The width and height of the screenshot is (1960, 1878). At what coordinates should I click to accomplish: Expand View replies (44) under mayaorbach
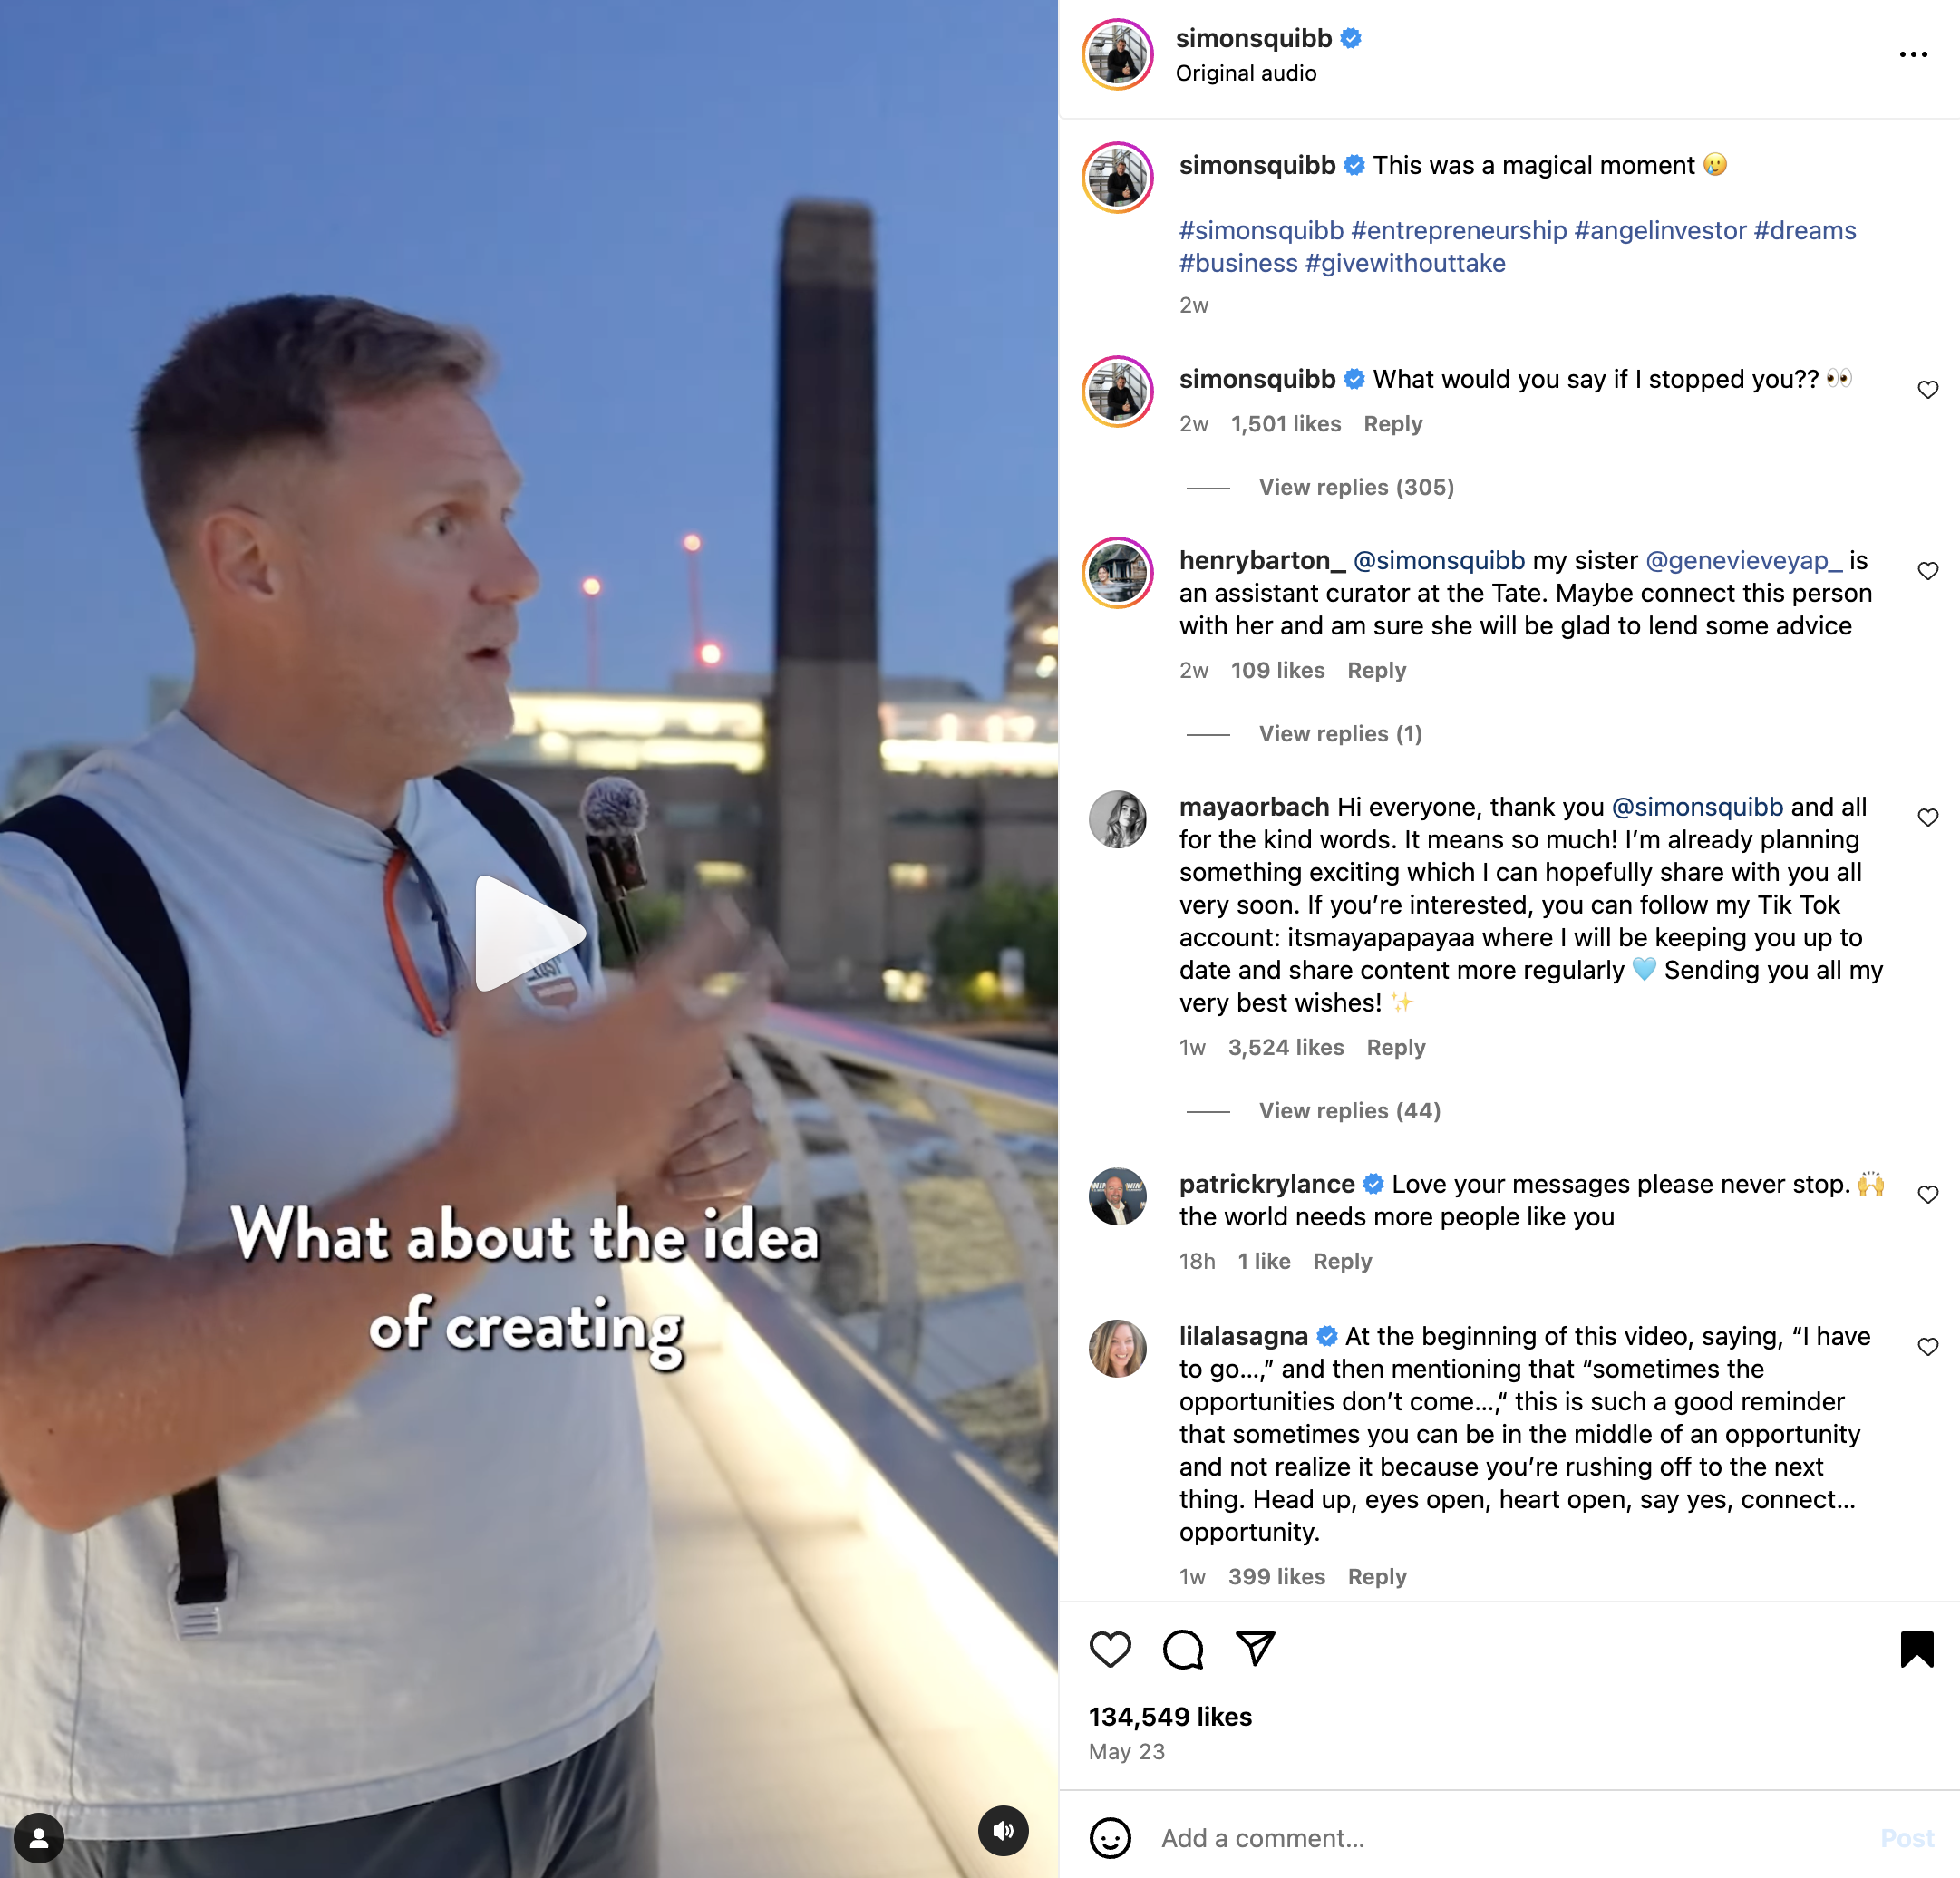tap(1349, 1111)
